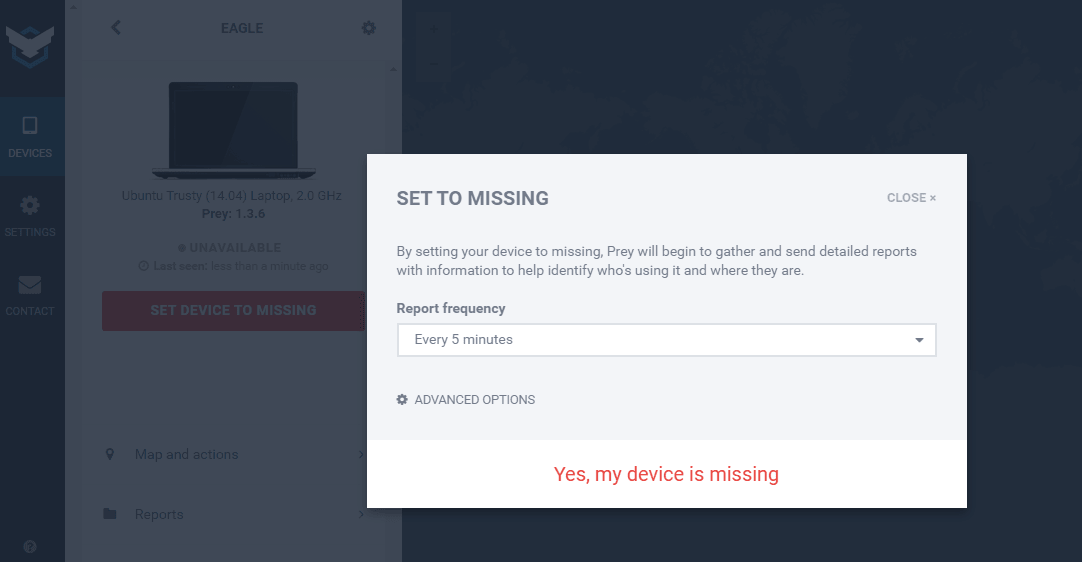The image size is (1082, 562).
Task: Click the help question mark icon
Action: pyautogui.click(x=30, y=547)
